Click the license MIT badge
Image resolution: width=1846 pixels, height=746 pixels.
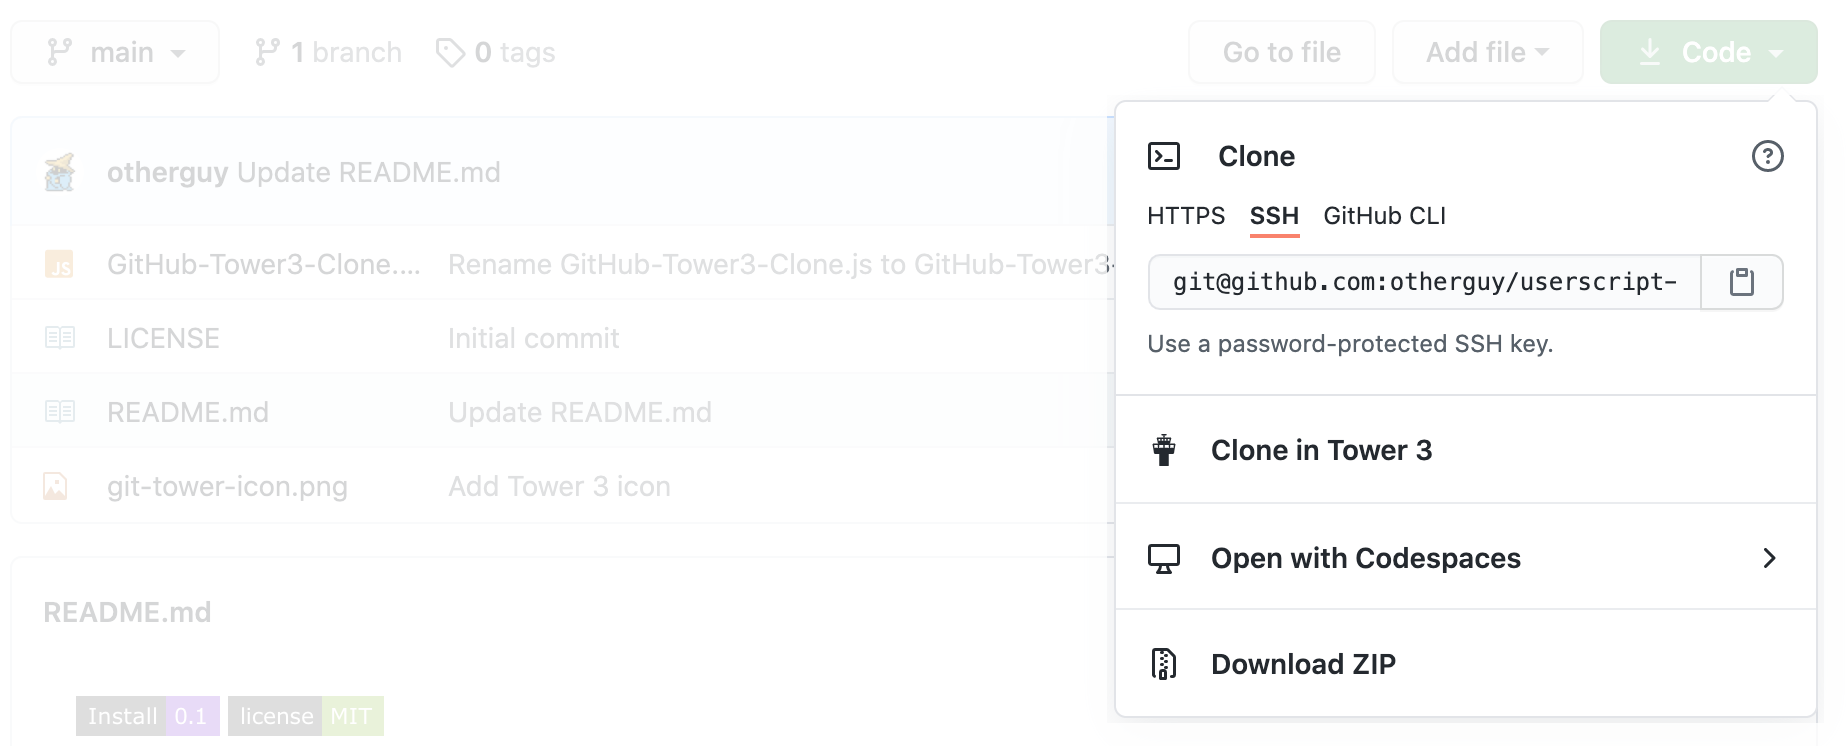(x=306, y=716)
